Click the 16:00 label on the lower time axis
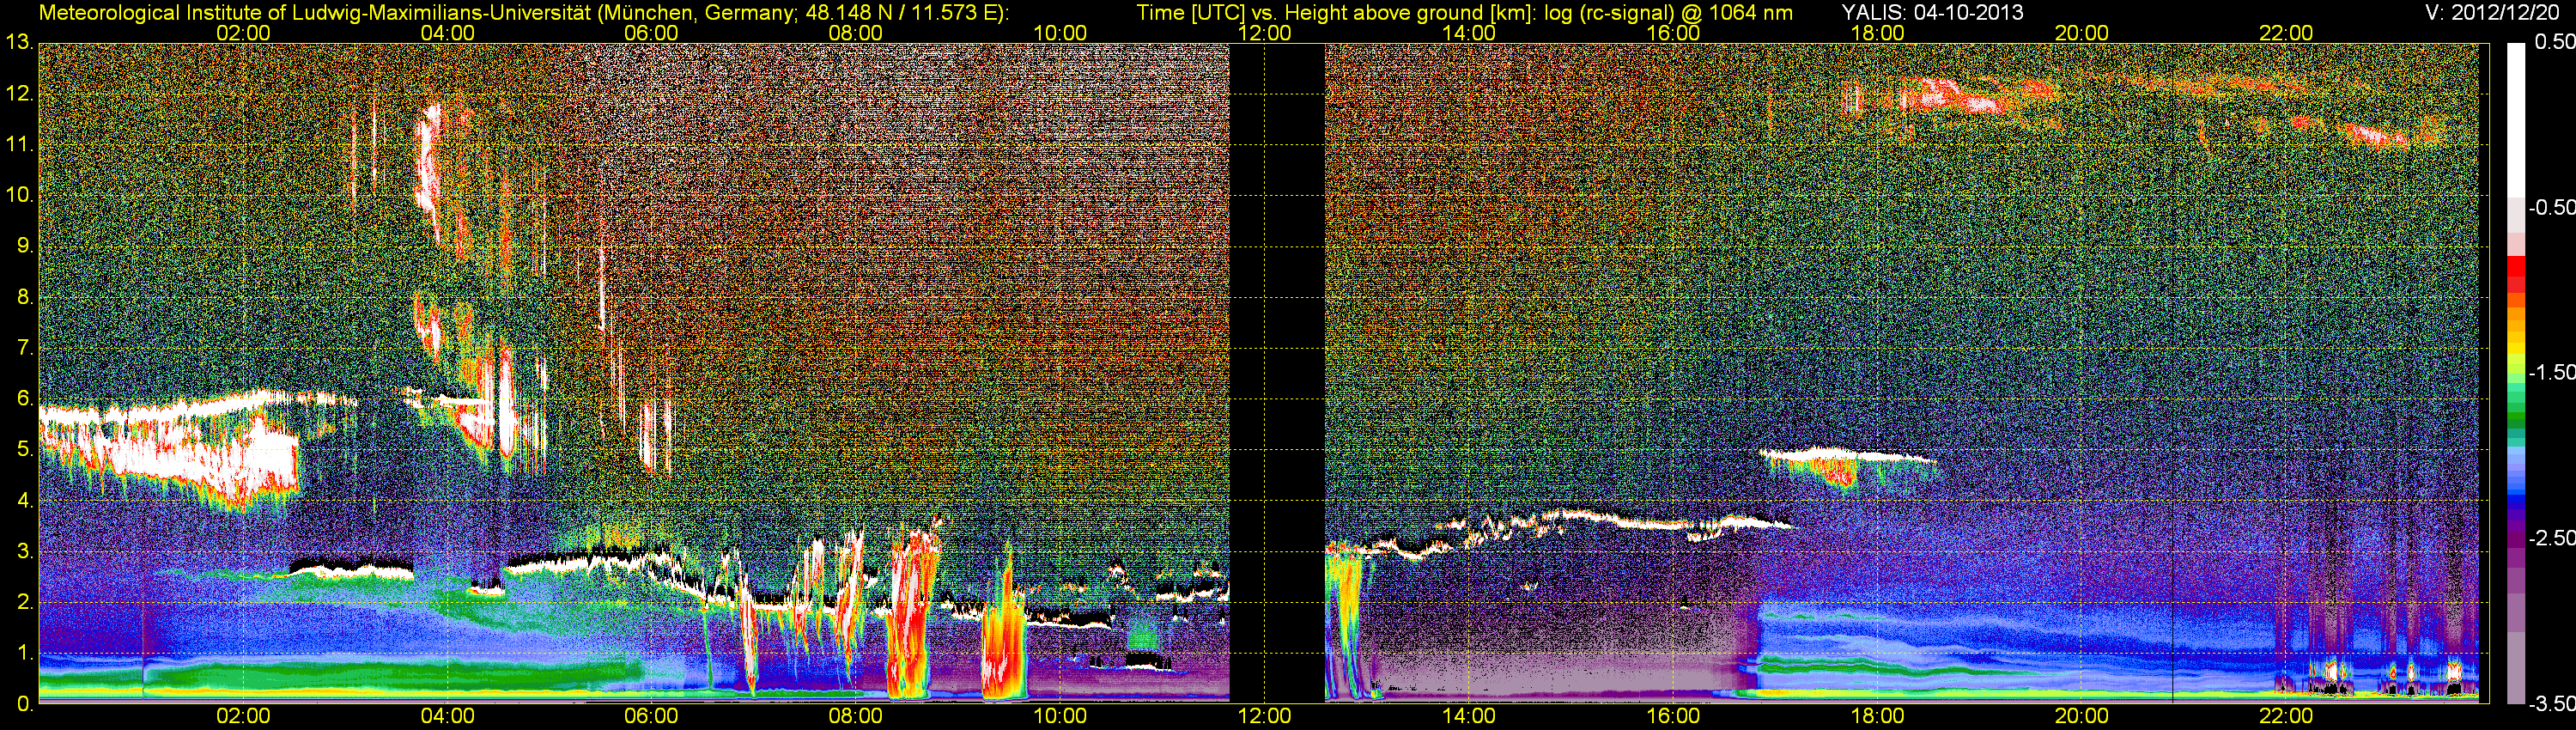 tap(1673, 716)
